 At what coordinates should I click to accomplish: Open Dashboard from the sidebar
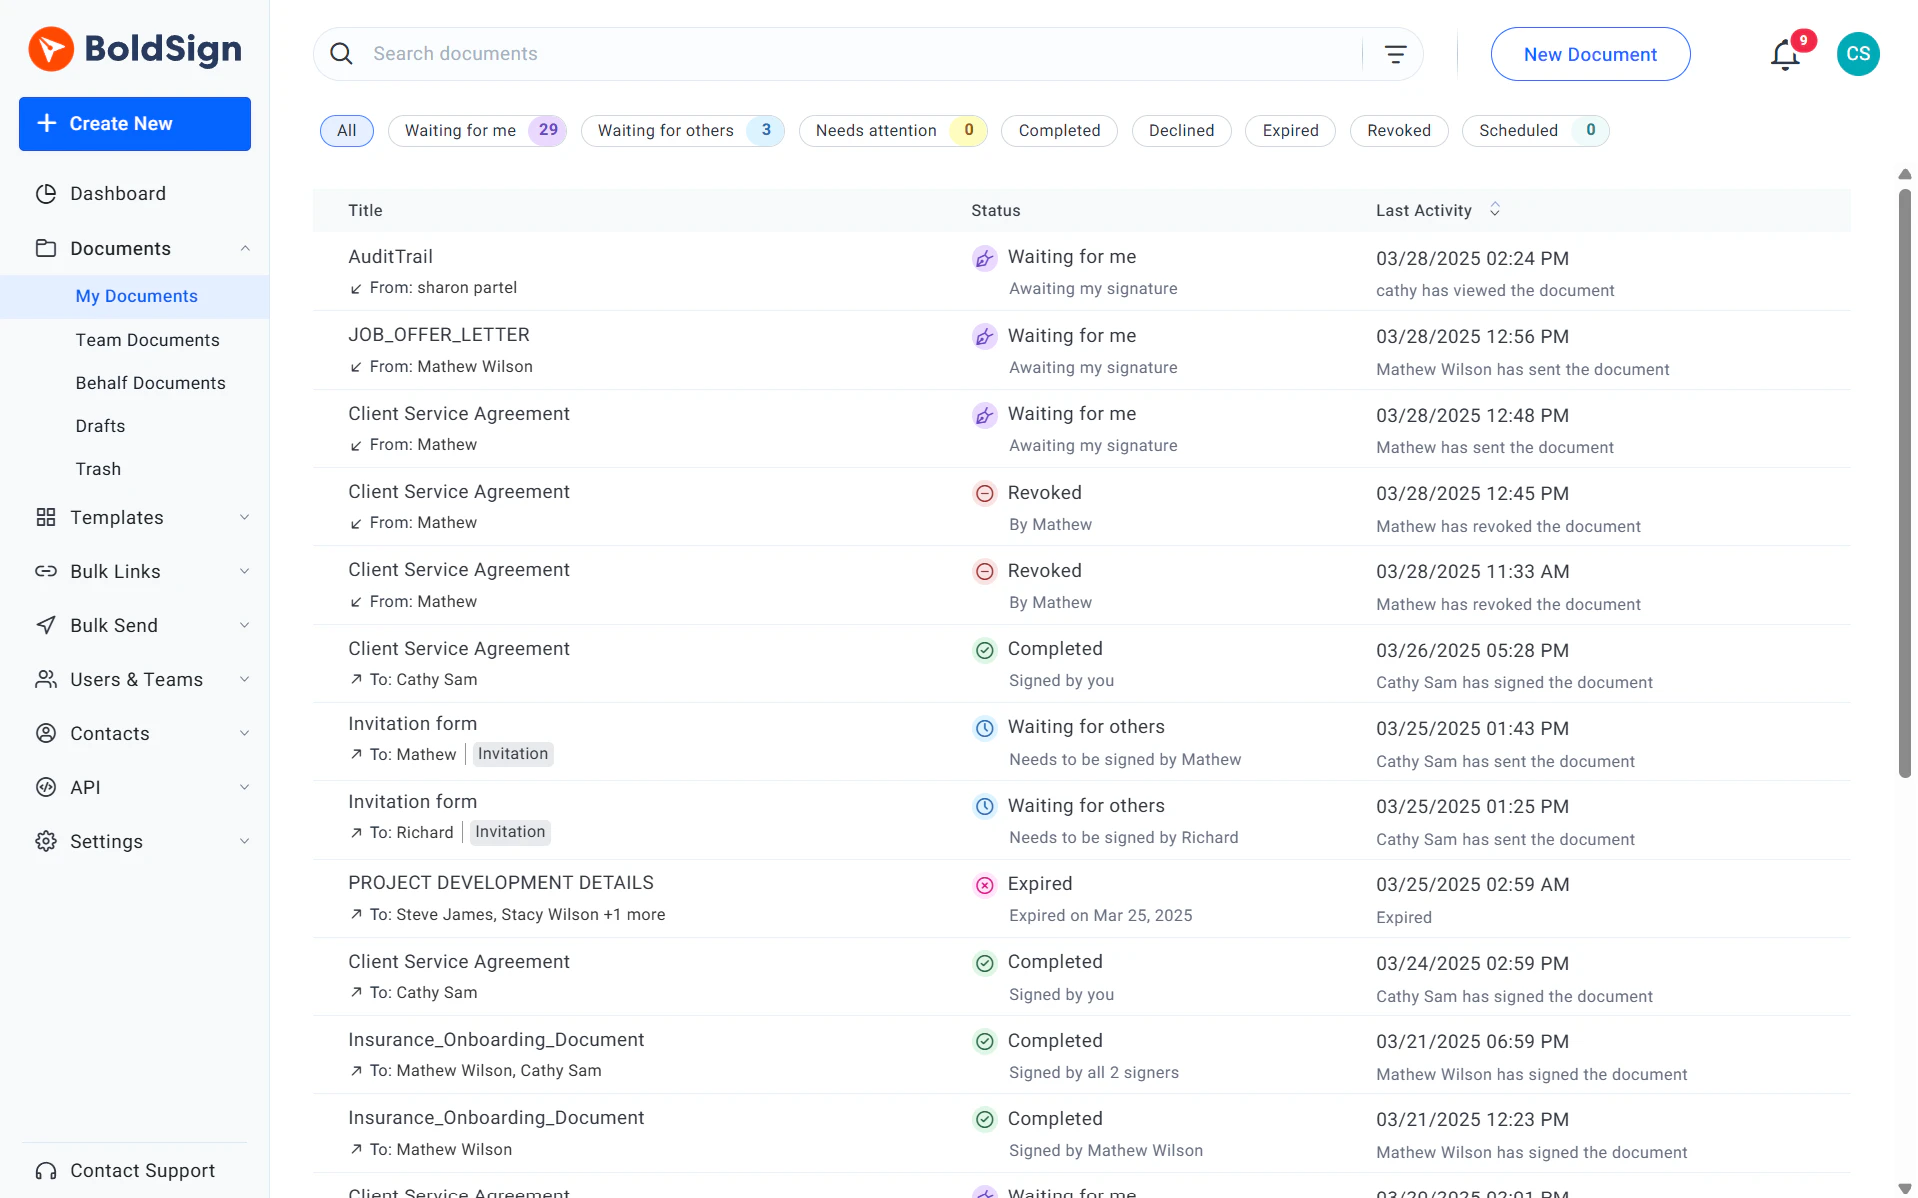(118, 194)
